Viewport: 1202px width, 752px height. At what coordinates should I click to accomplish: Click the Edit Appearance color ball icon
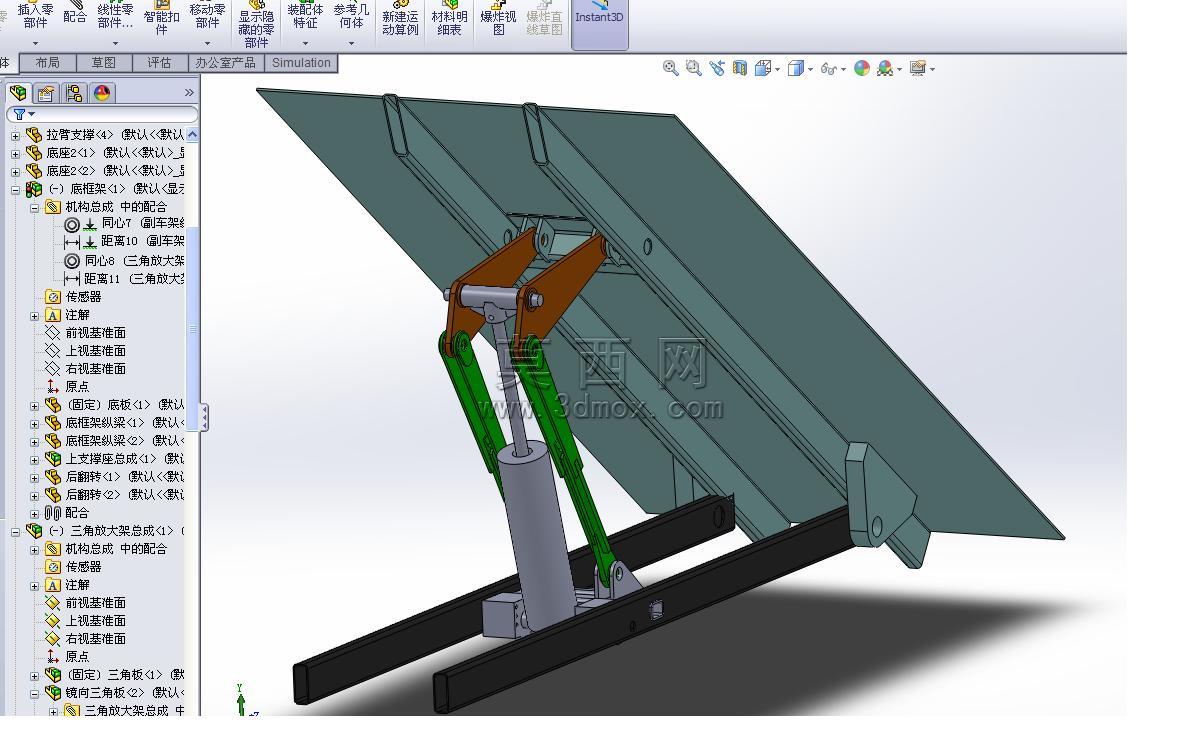click(x=861, y=68)
